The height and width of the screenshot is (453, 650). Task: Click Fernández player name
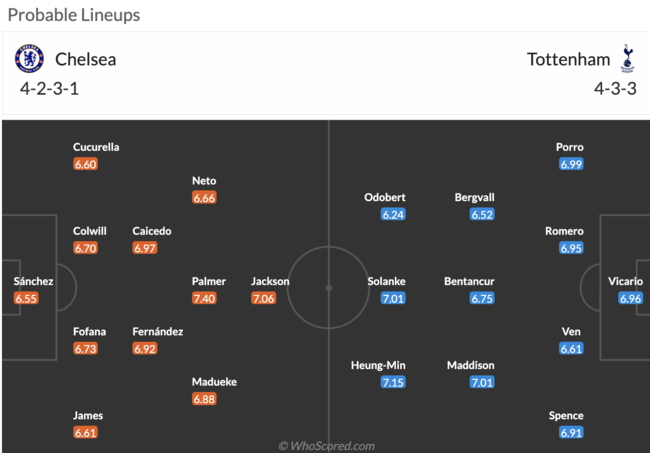pyautogui.click(x=158, y=331)
